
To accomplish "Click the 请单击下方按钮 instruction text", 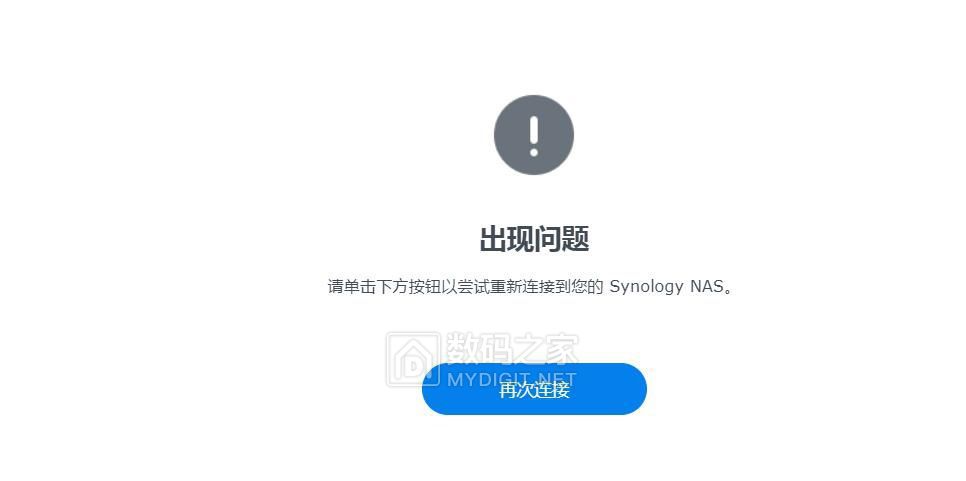I will [382, 287].
